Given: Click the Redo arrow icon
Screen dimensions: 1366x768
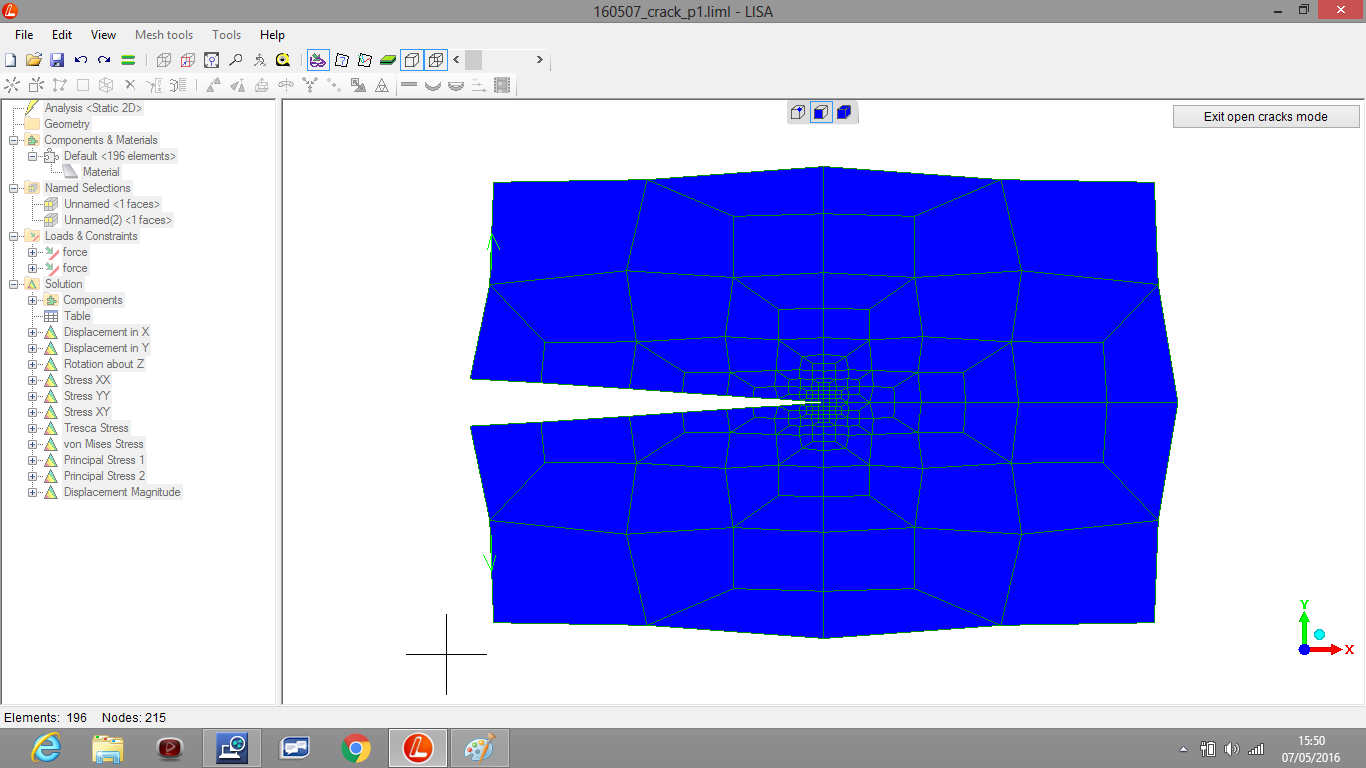Looking at the screenshot, I should tap(104, 60).
